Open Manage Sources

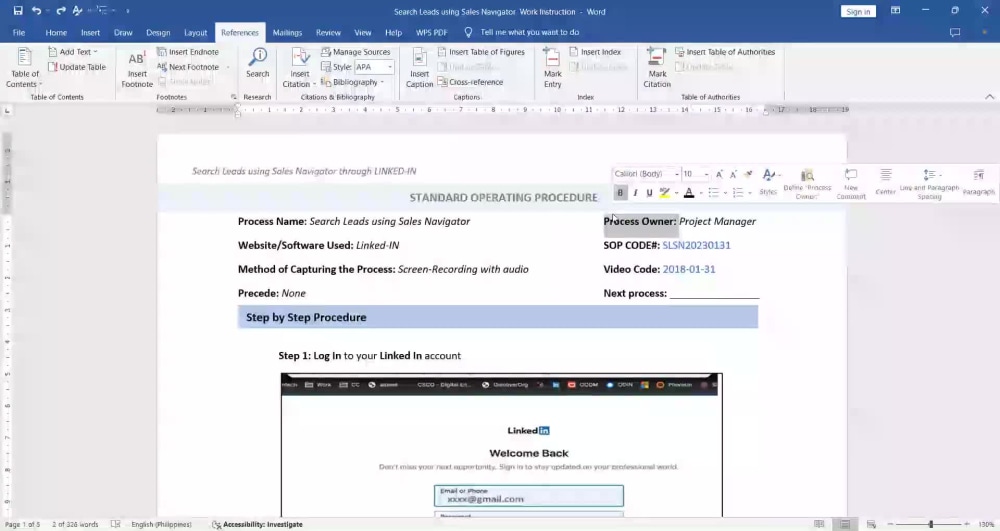pyautogui.click(x=355, y=52)
